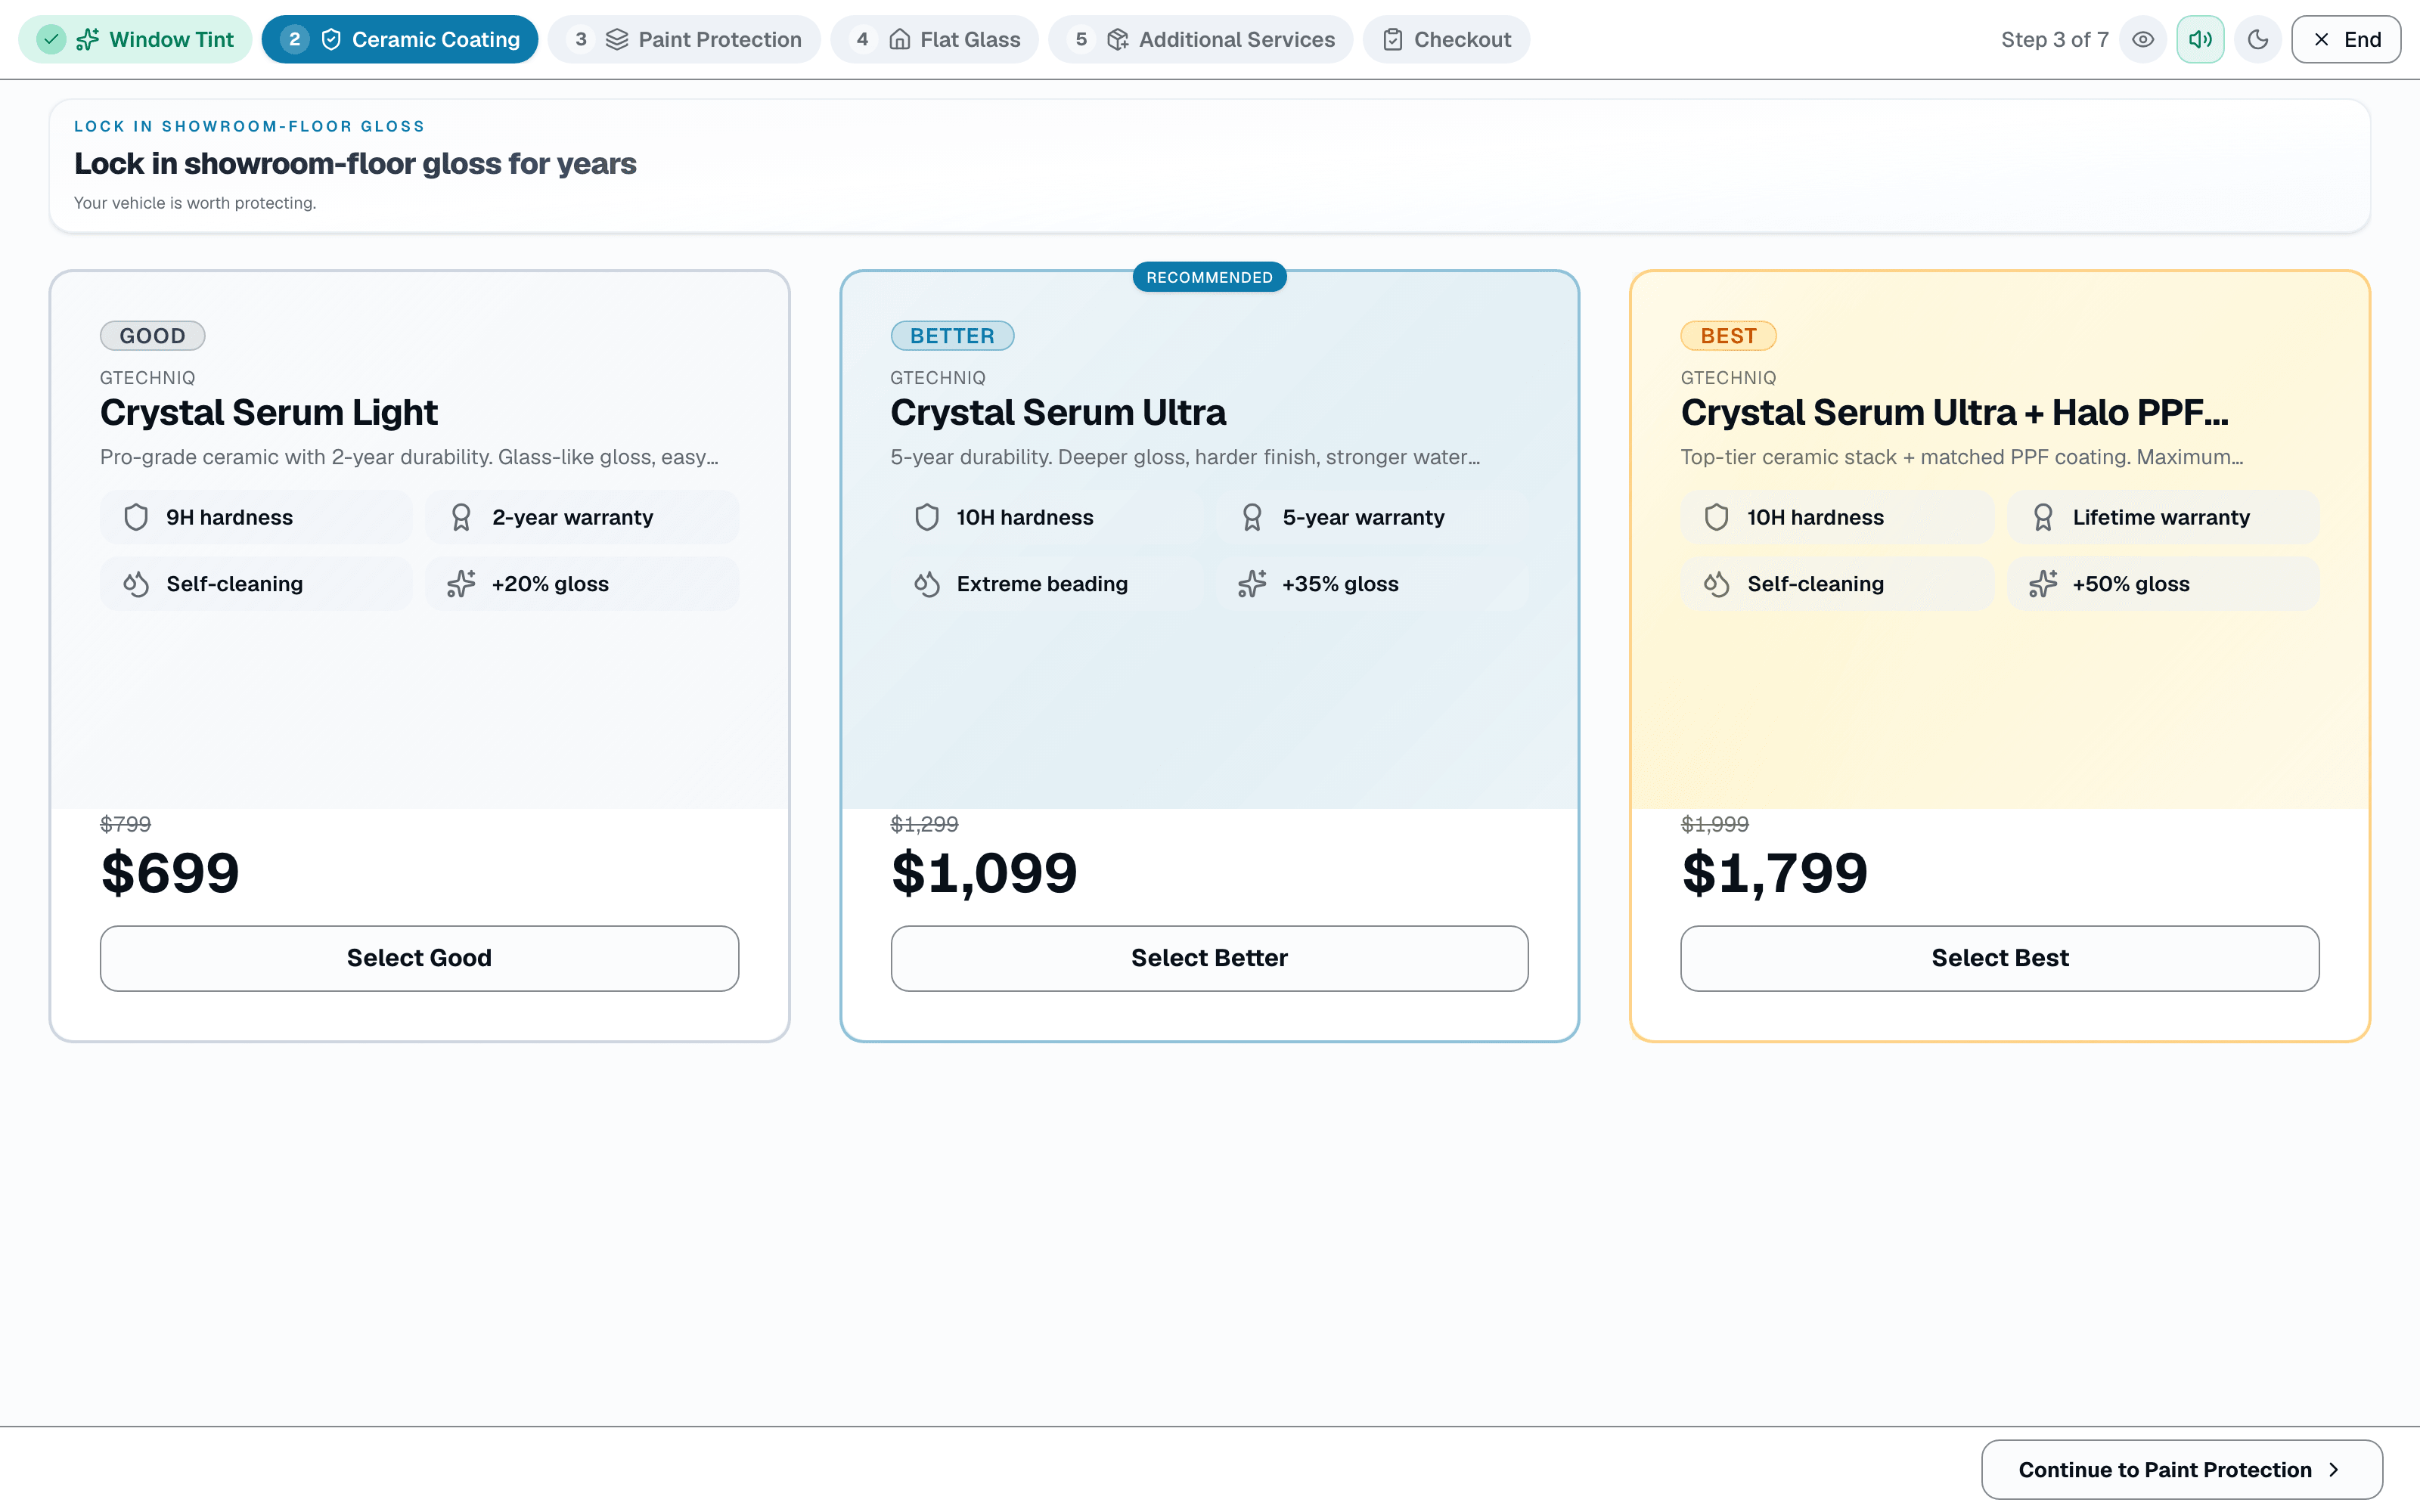Click the $1,099 price
The width and height of the screenshot is (2420, 1512).
point(984,873)
